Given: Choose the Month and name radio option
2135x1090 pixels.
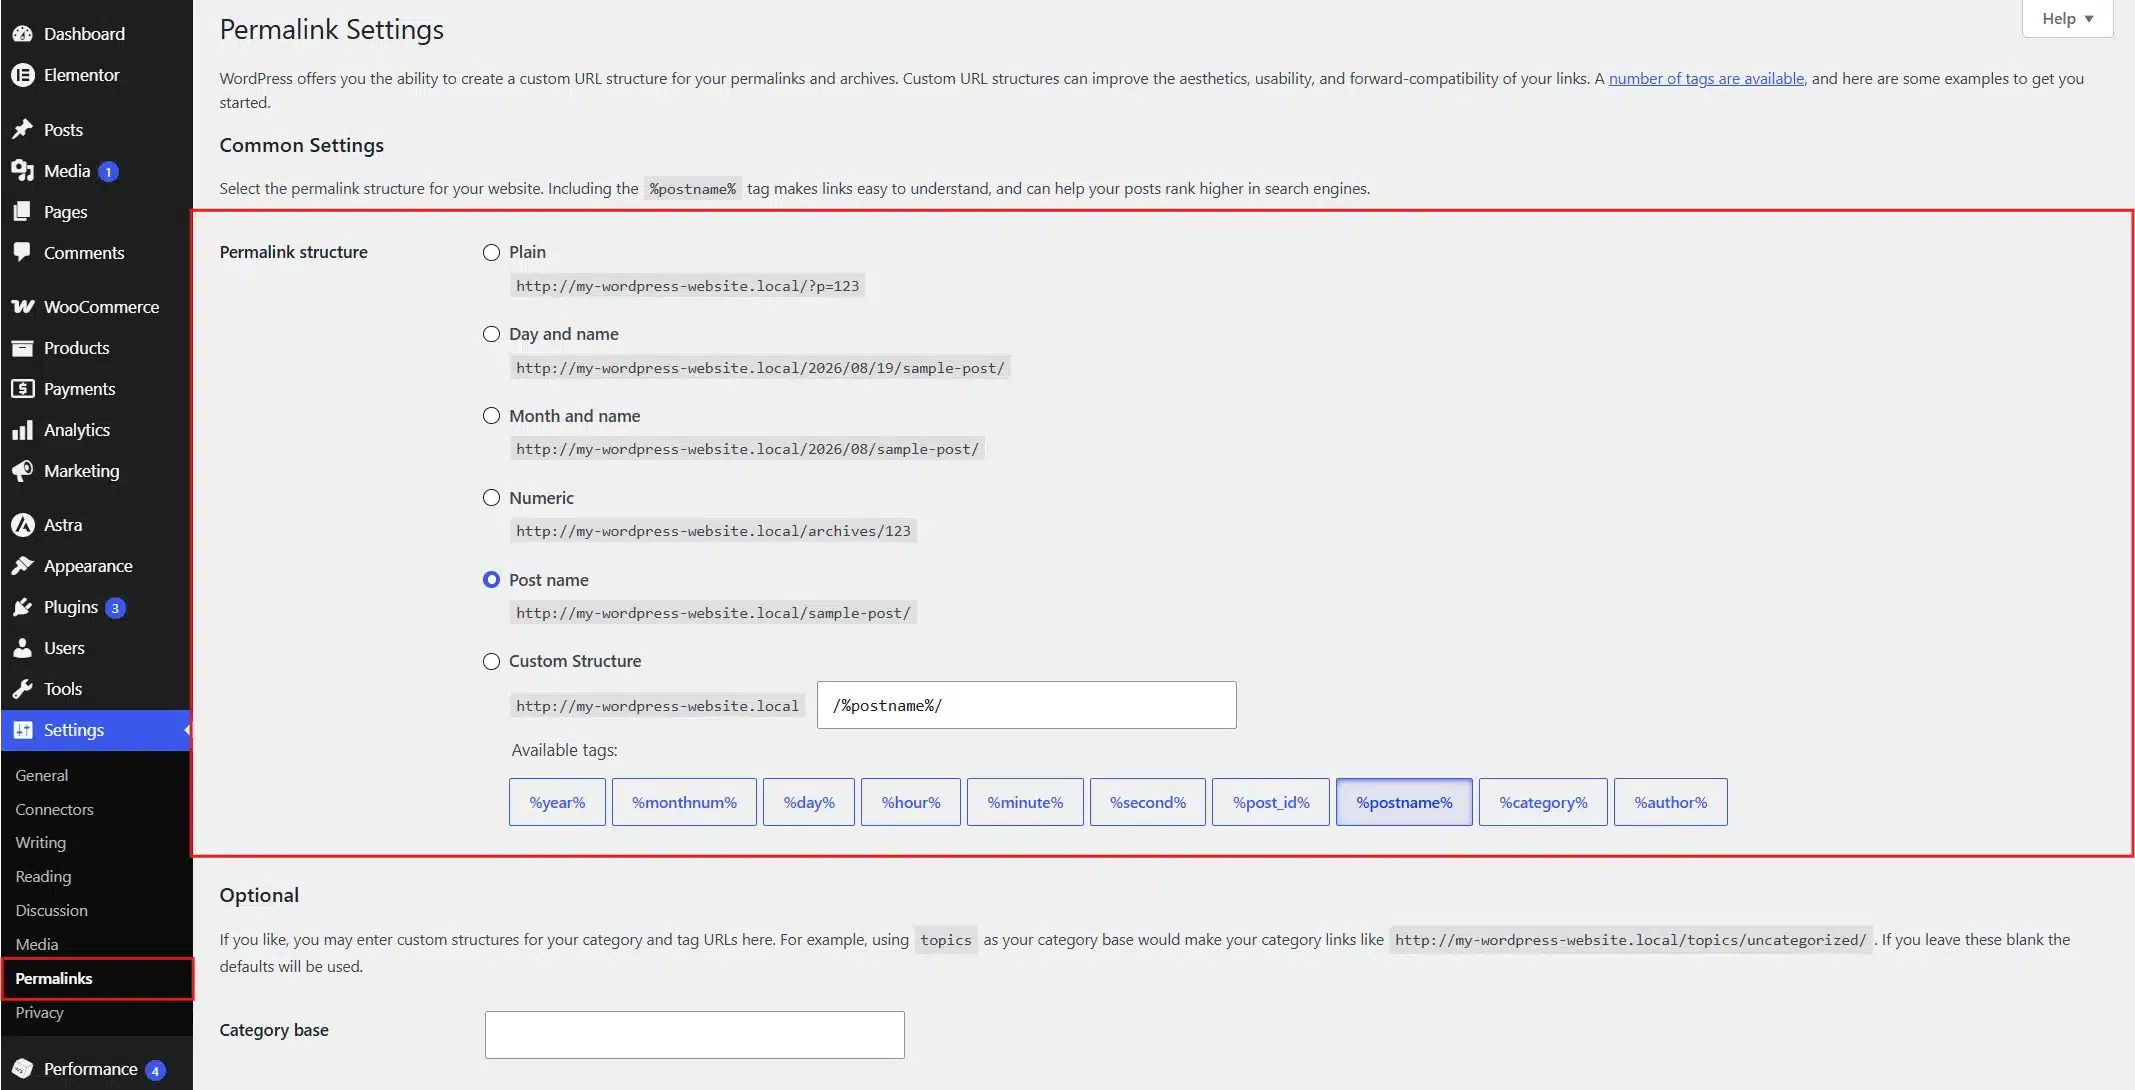Looking at the screenshot, I should pos(491,416).
